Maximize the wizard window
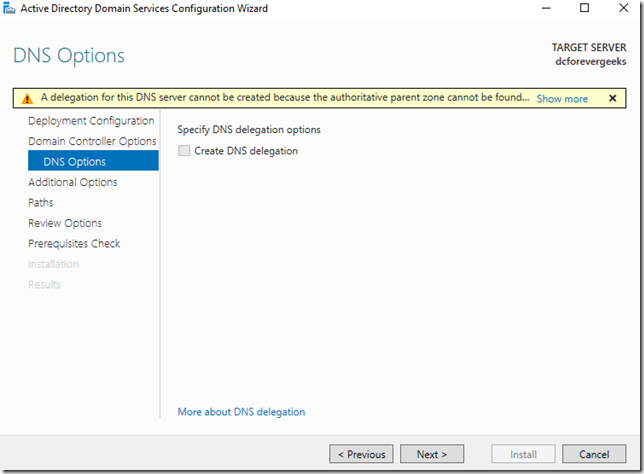Viewport: 644px width, 474px height. click(x=584, y=9)
